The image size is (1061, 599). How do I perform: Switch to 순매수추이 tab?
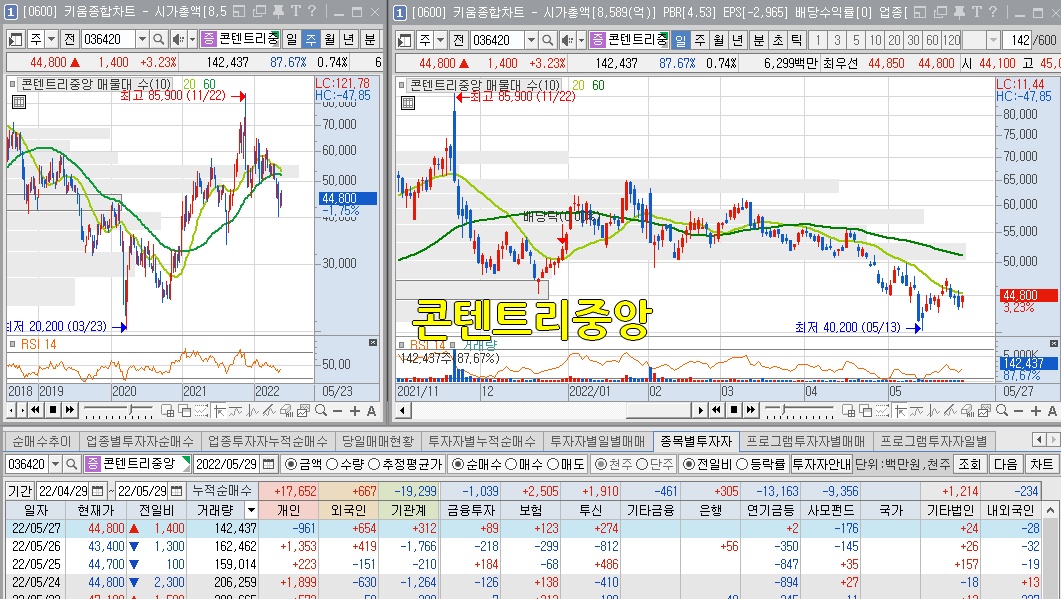[x=41, y=441]
